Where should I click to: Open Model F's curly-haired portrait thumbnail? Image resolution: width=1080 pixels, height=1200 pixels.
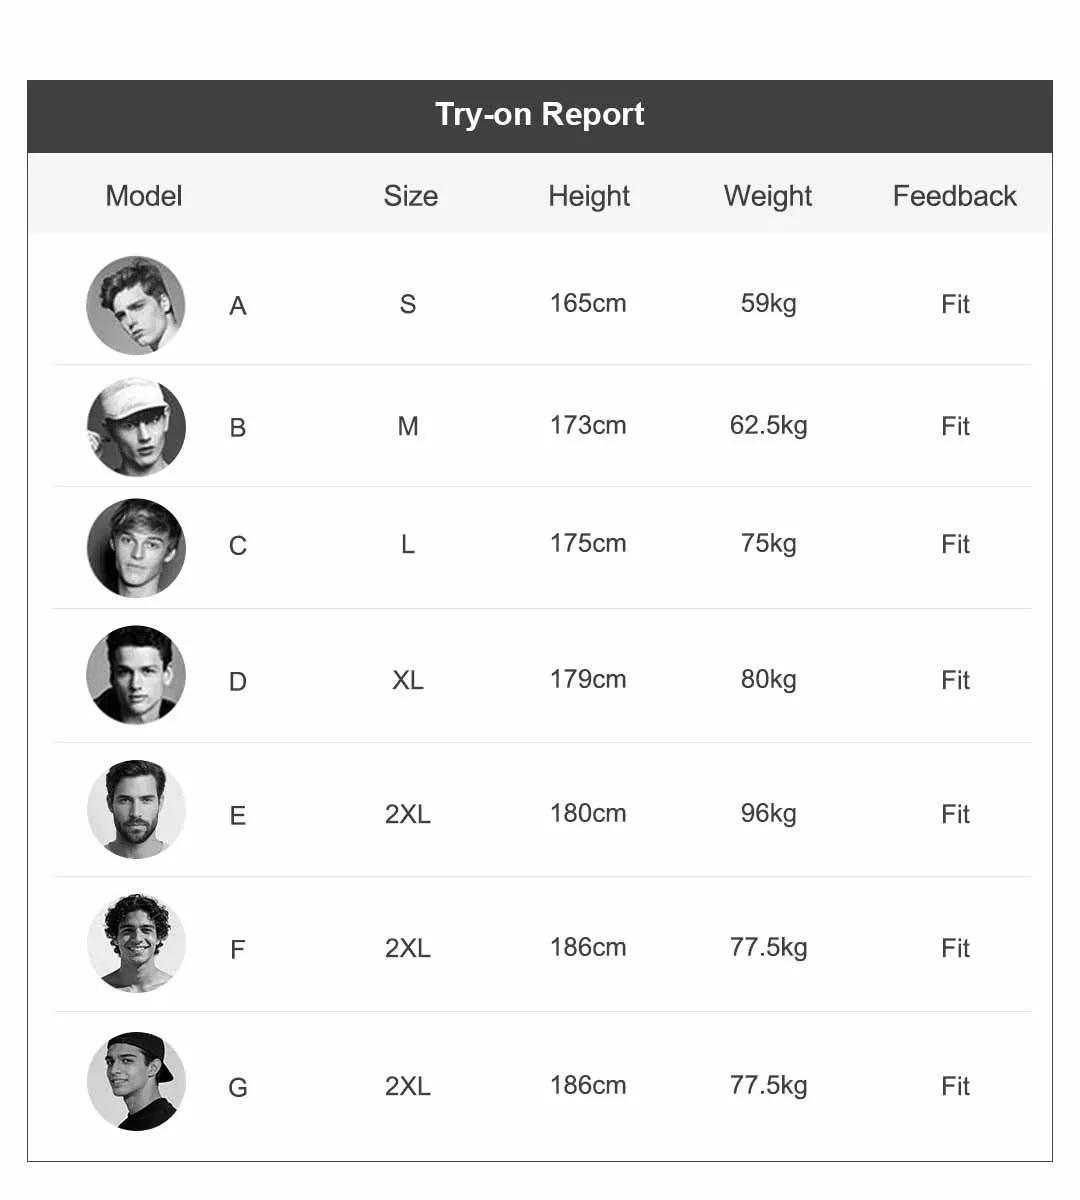136,943
